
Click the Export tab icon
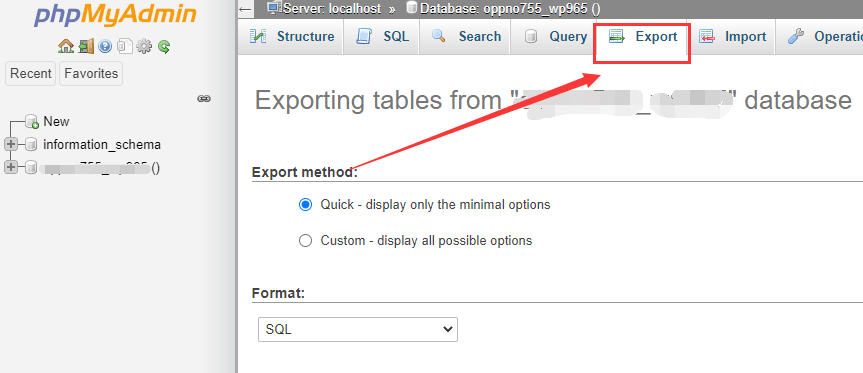[616, 37]
